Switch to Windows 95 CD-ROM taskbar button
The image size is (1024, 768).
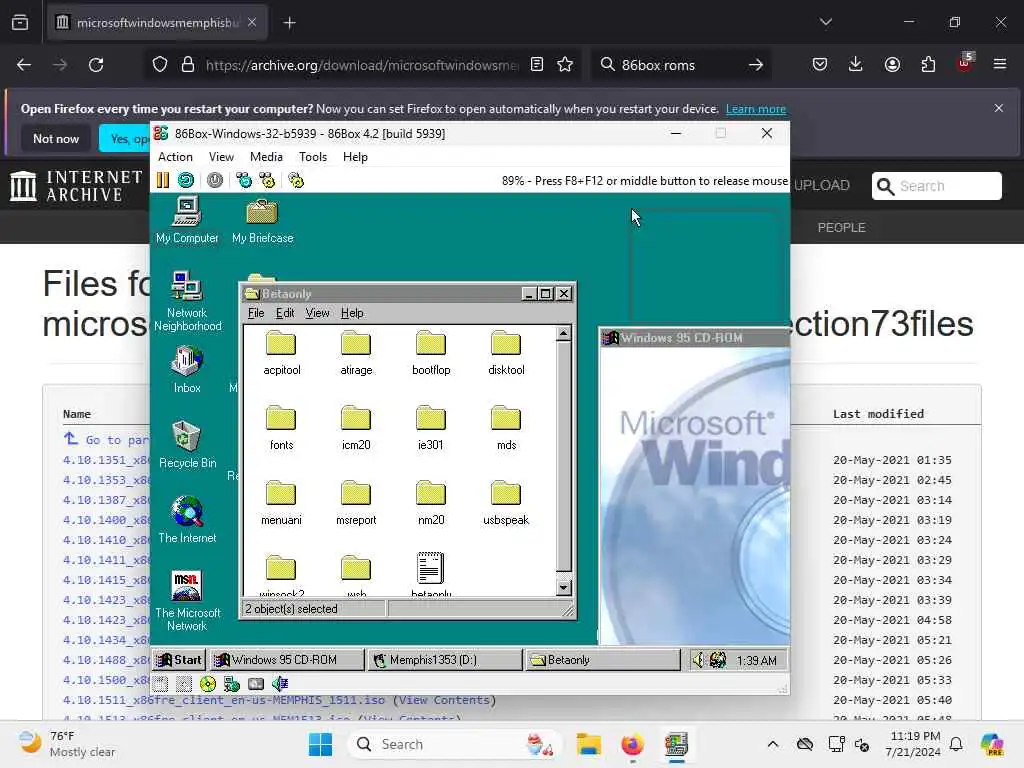click(287, 660)
